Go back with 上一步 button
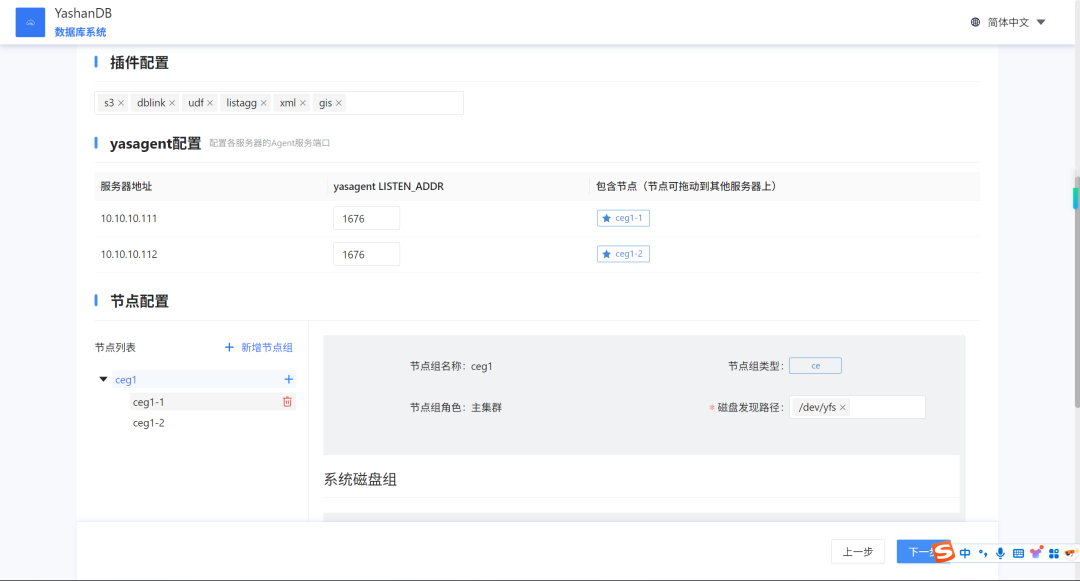This screenshot has width=1080, height=581. (858, 552)
